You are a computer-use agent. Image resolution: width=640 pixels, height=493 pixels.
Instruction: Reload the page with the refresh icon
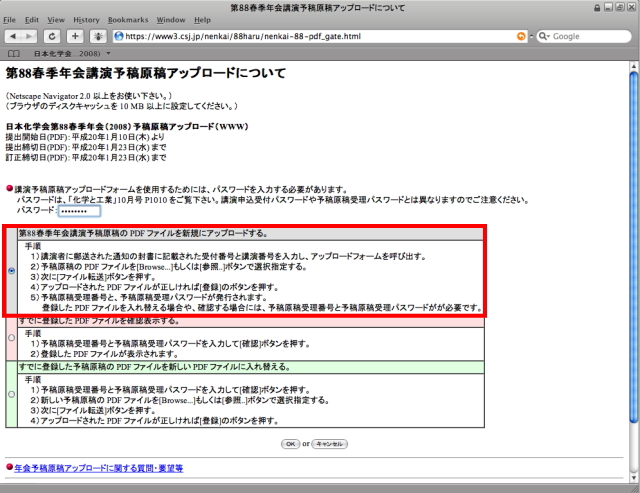(x=51, y=36)
